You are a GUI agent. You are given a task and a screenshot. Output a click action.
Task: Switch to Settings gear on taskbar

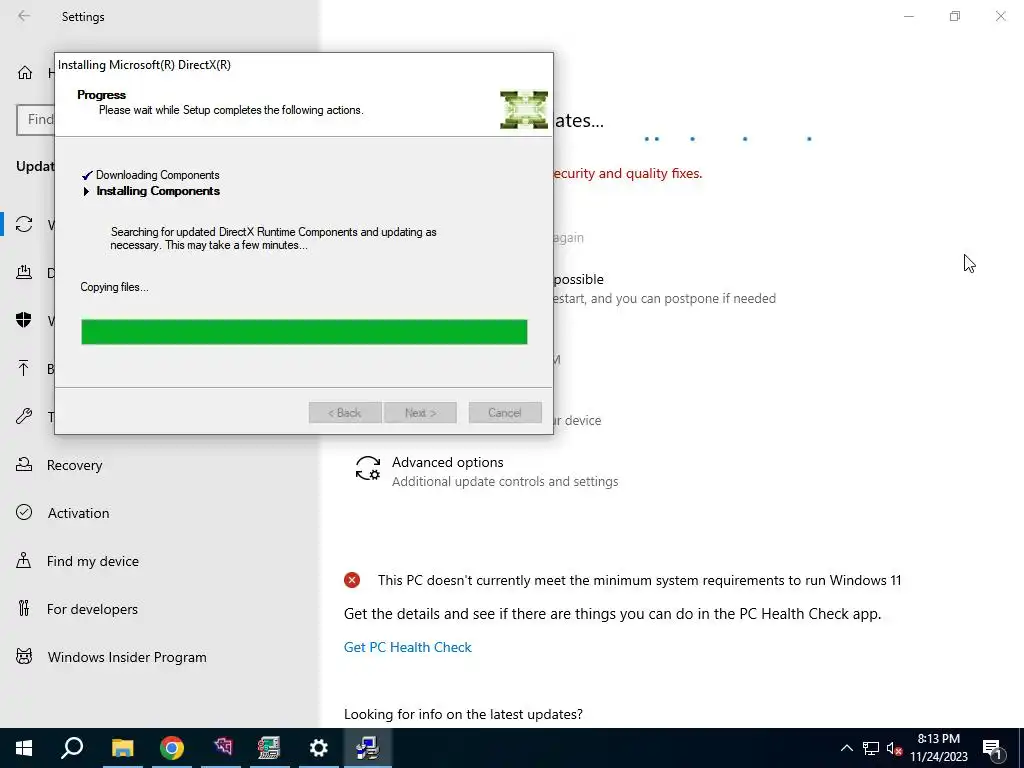(x=319, y=748)
